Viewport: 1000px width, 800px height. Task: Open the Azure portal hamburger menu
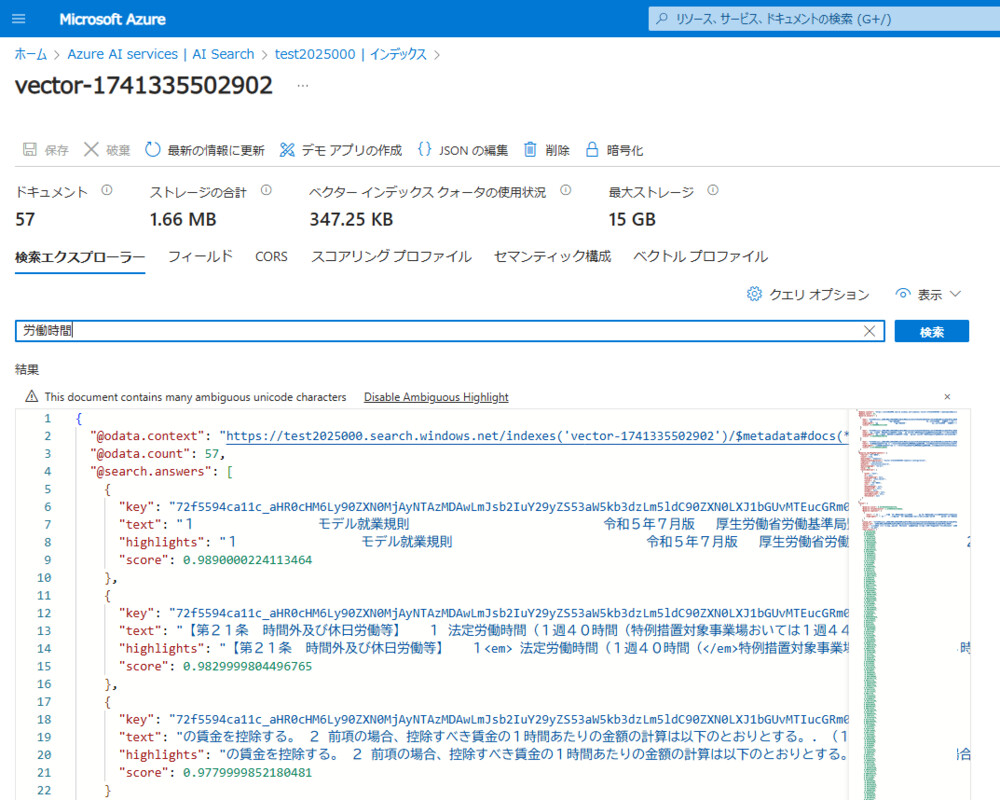click(x=20, y=19)
